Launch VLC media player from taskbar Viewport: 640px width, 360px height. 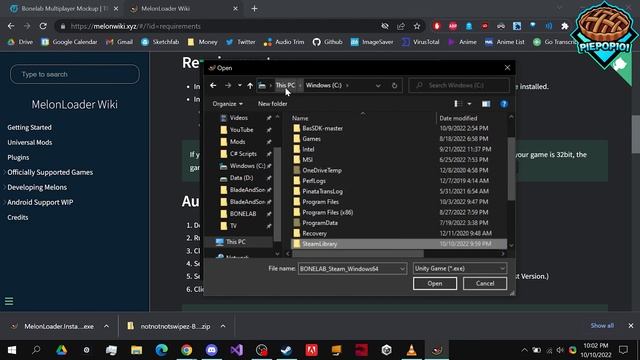click(411, 350)
